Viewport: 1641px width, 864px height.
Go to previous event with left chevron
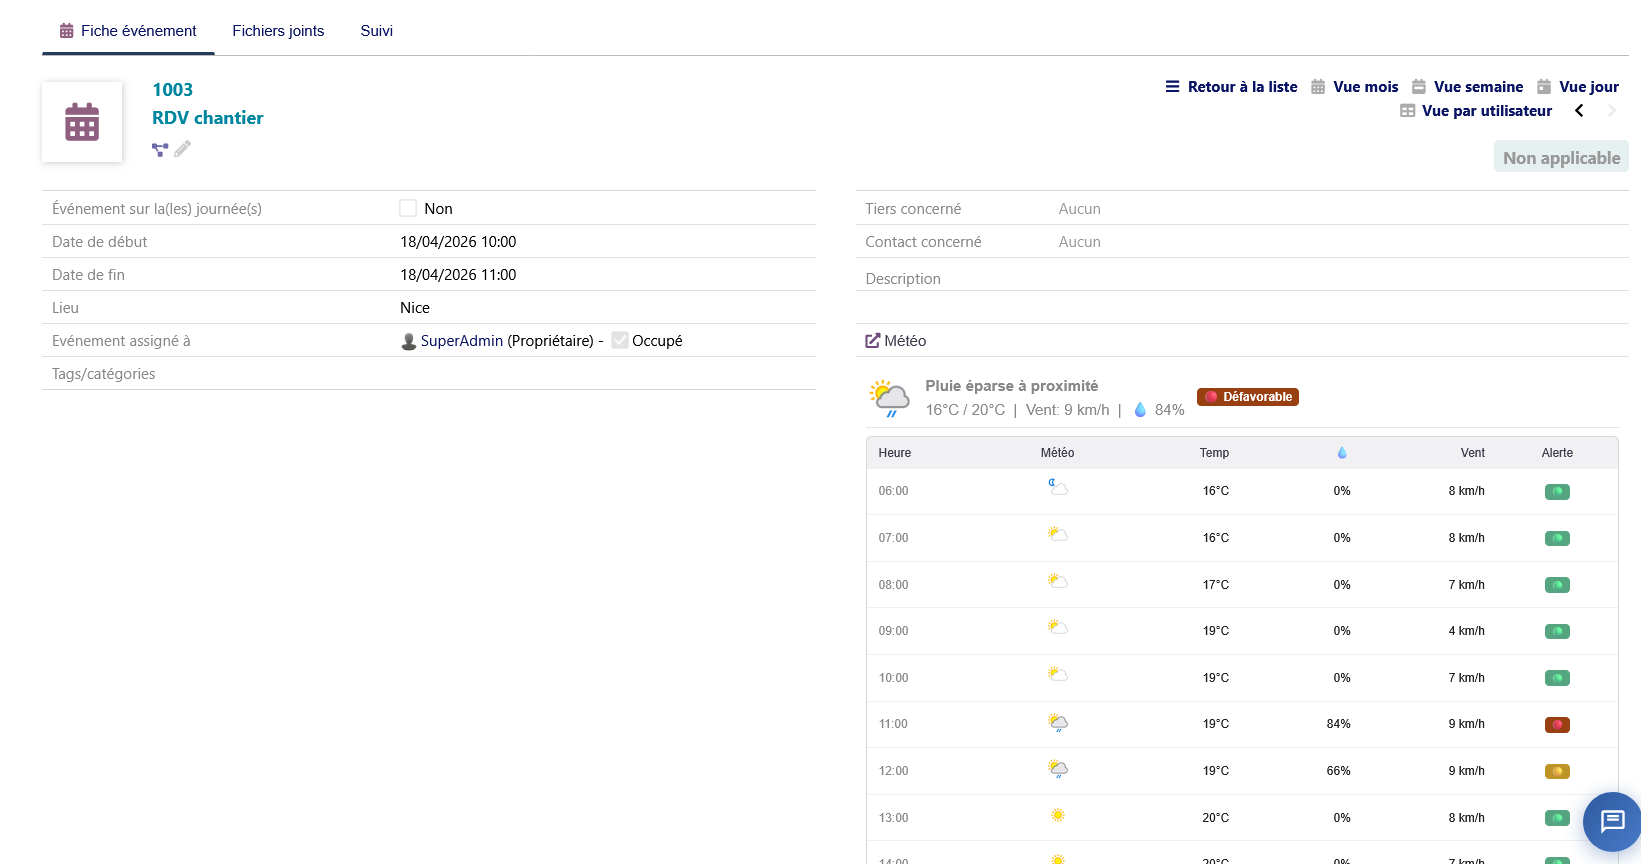(x=1579, y=111)
